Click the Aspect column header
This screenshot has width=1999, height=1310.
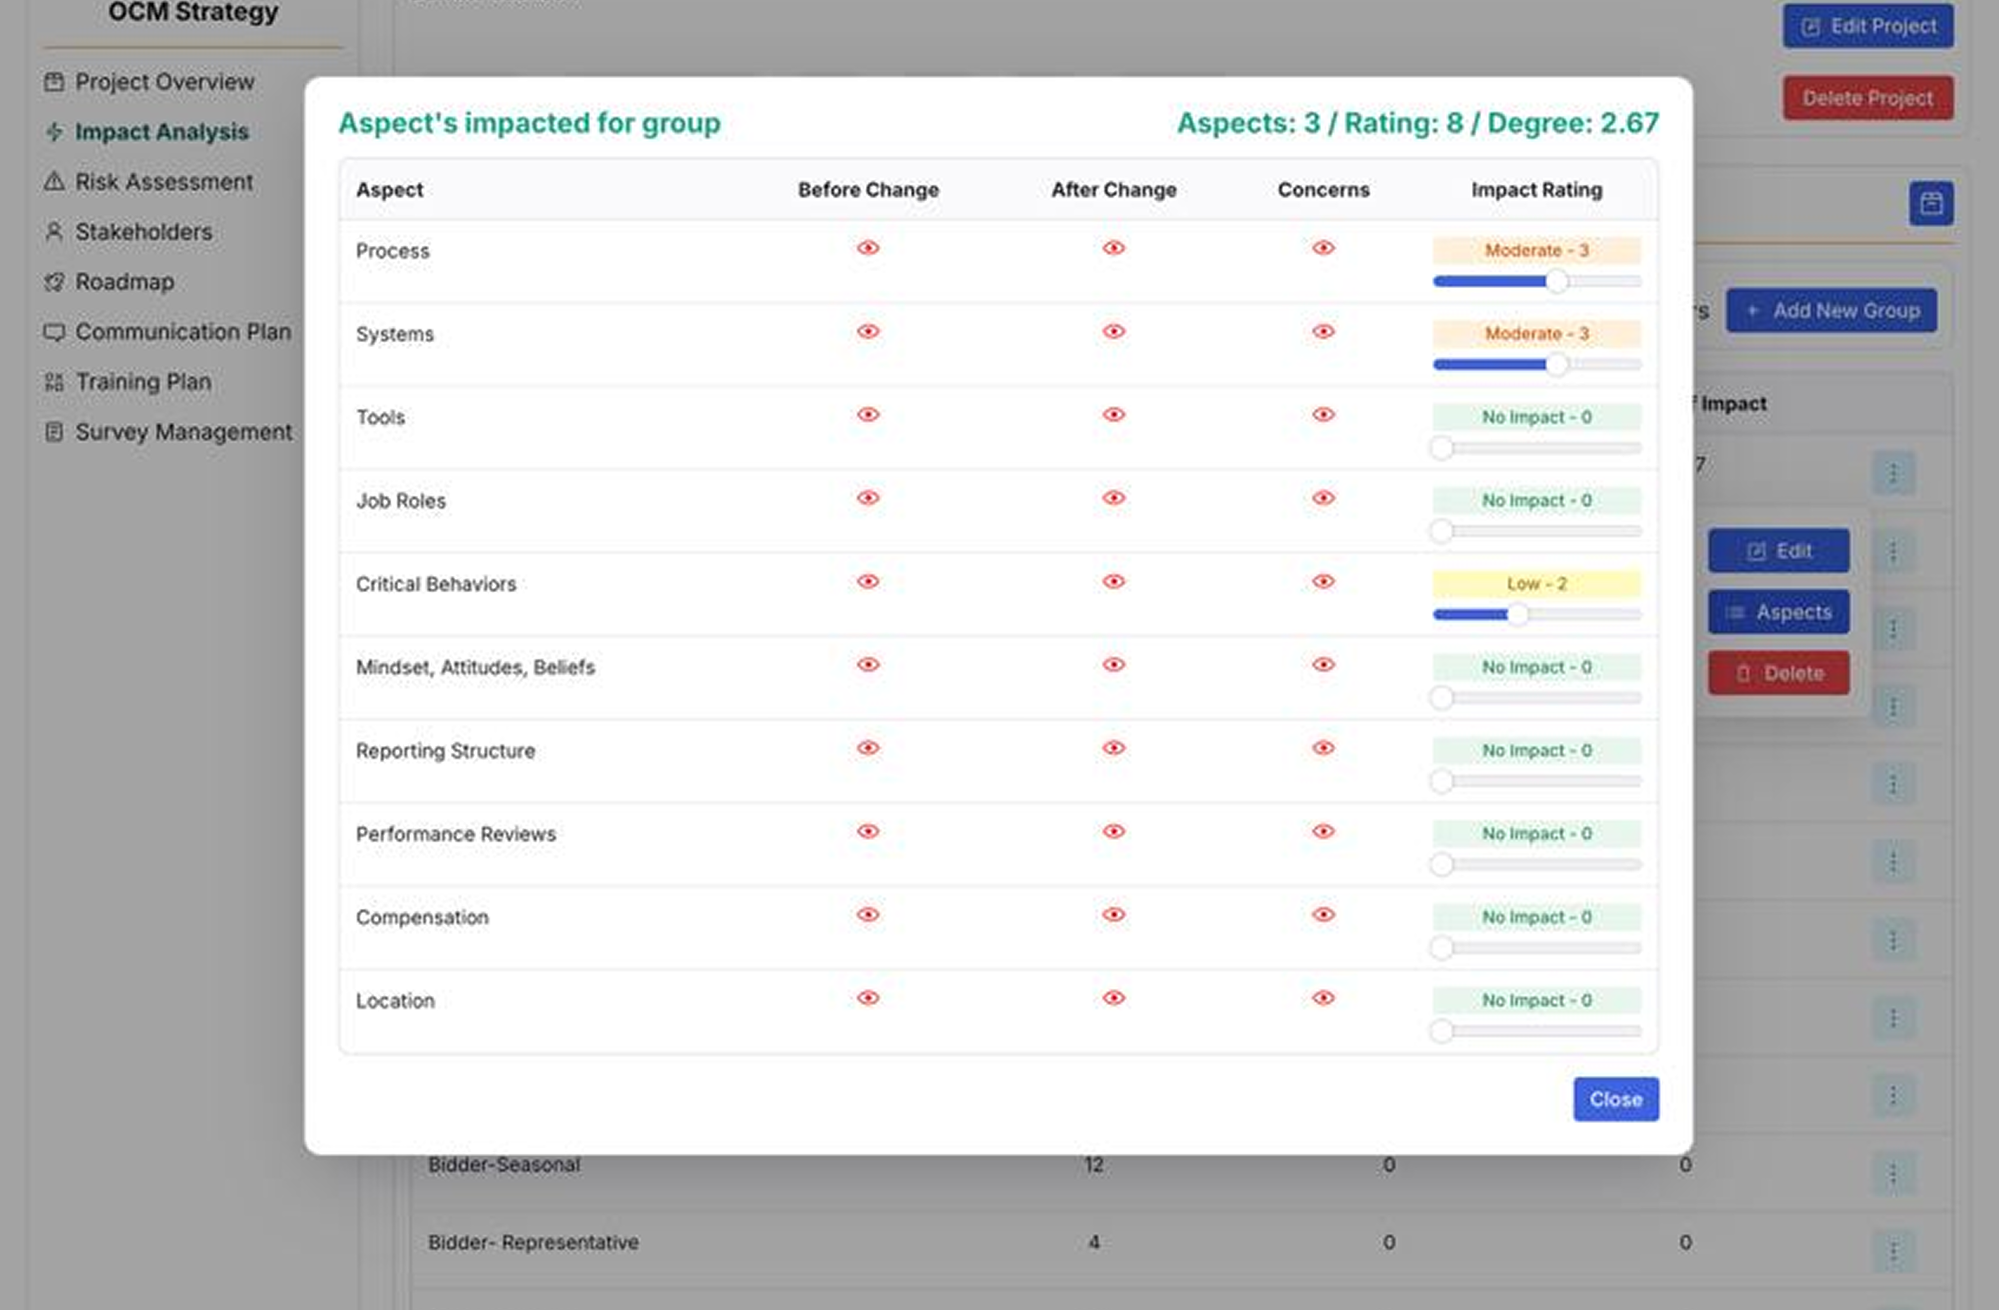[x=390, y=190]
